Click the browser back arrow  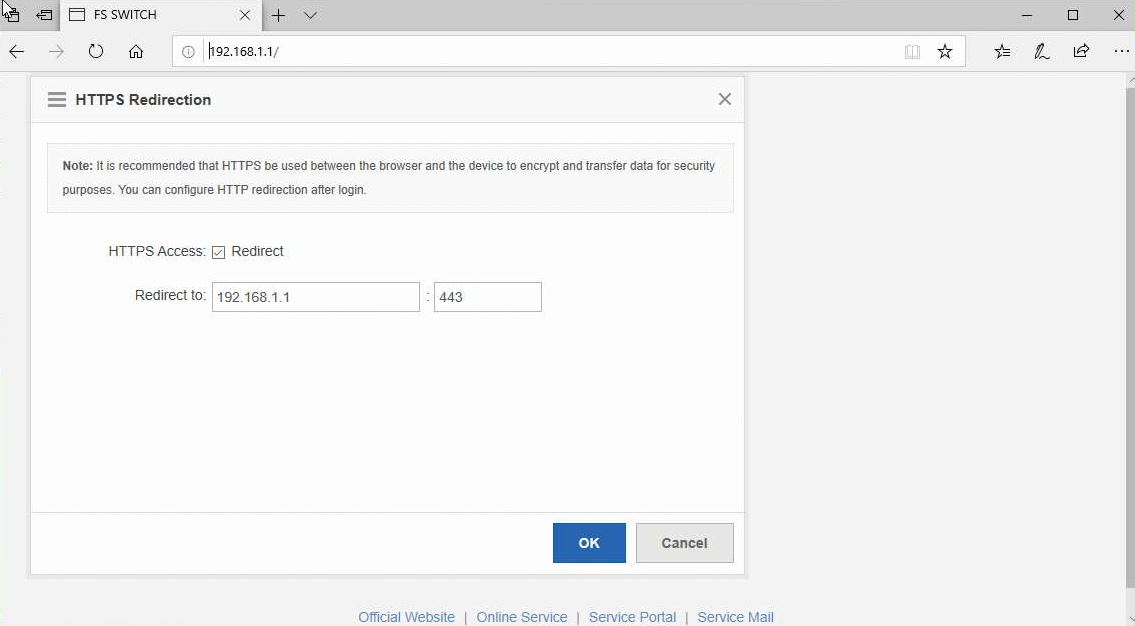click(x=17, y=51)
